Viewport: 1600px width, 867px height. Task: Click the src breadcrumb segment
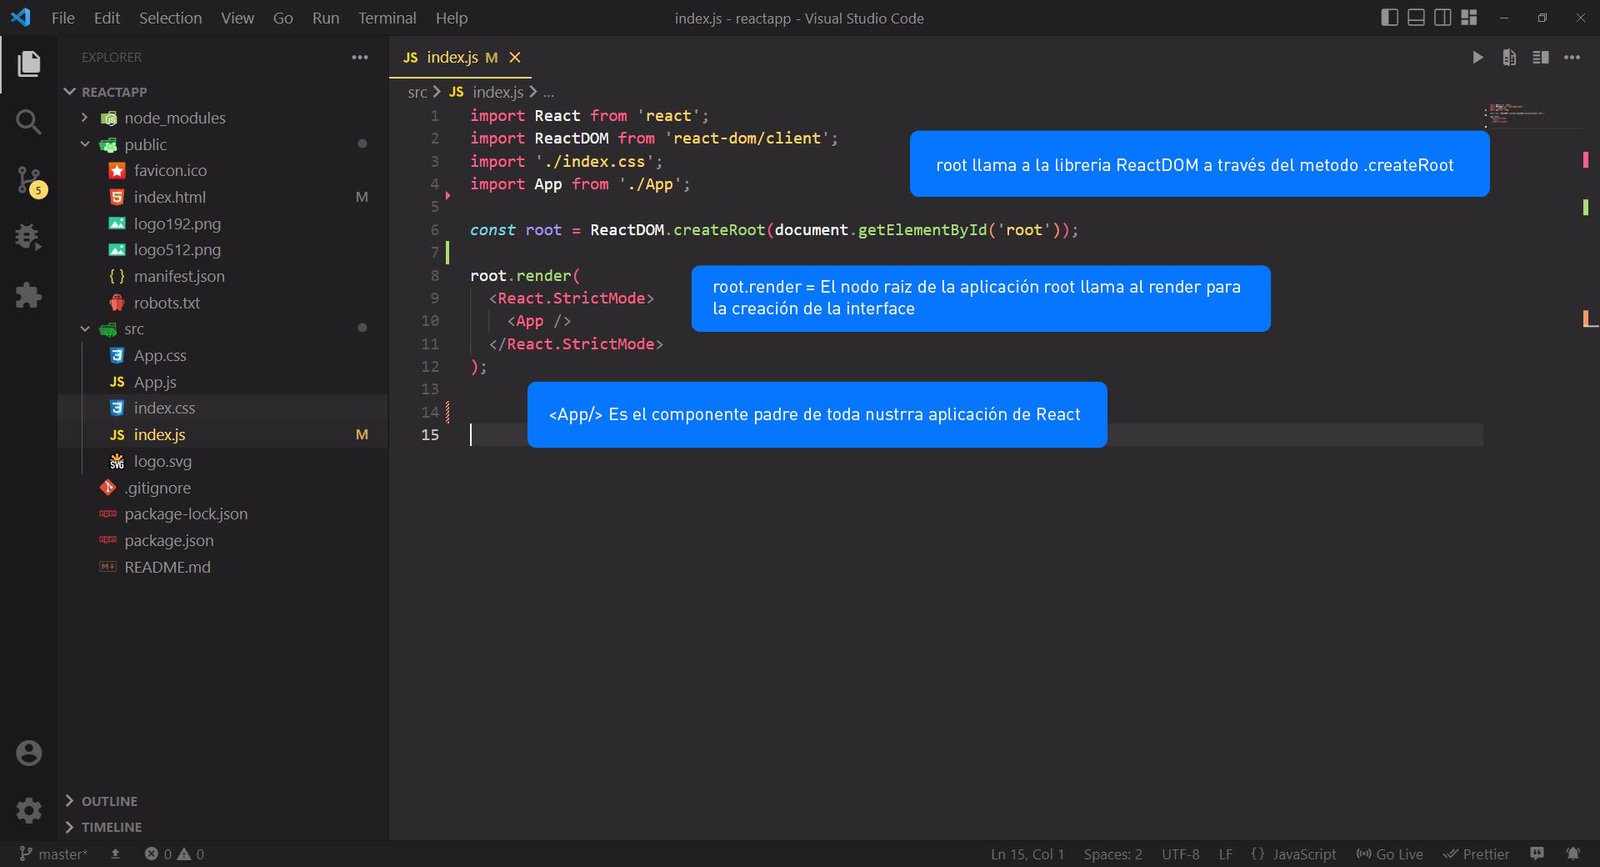[x=417, y=92]
